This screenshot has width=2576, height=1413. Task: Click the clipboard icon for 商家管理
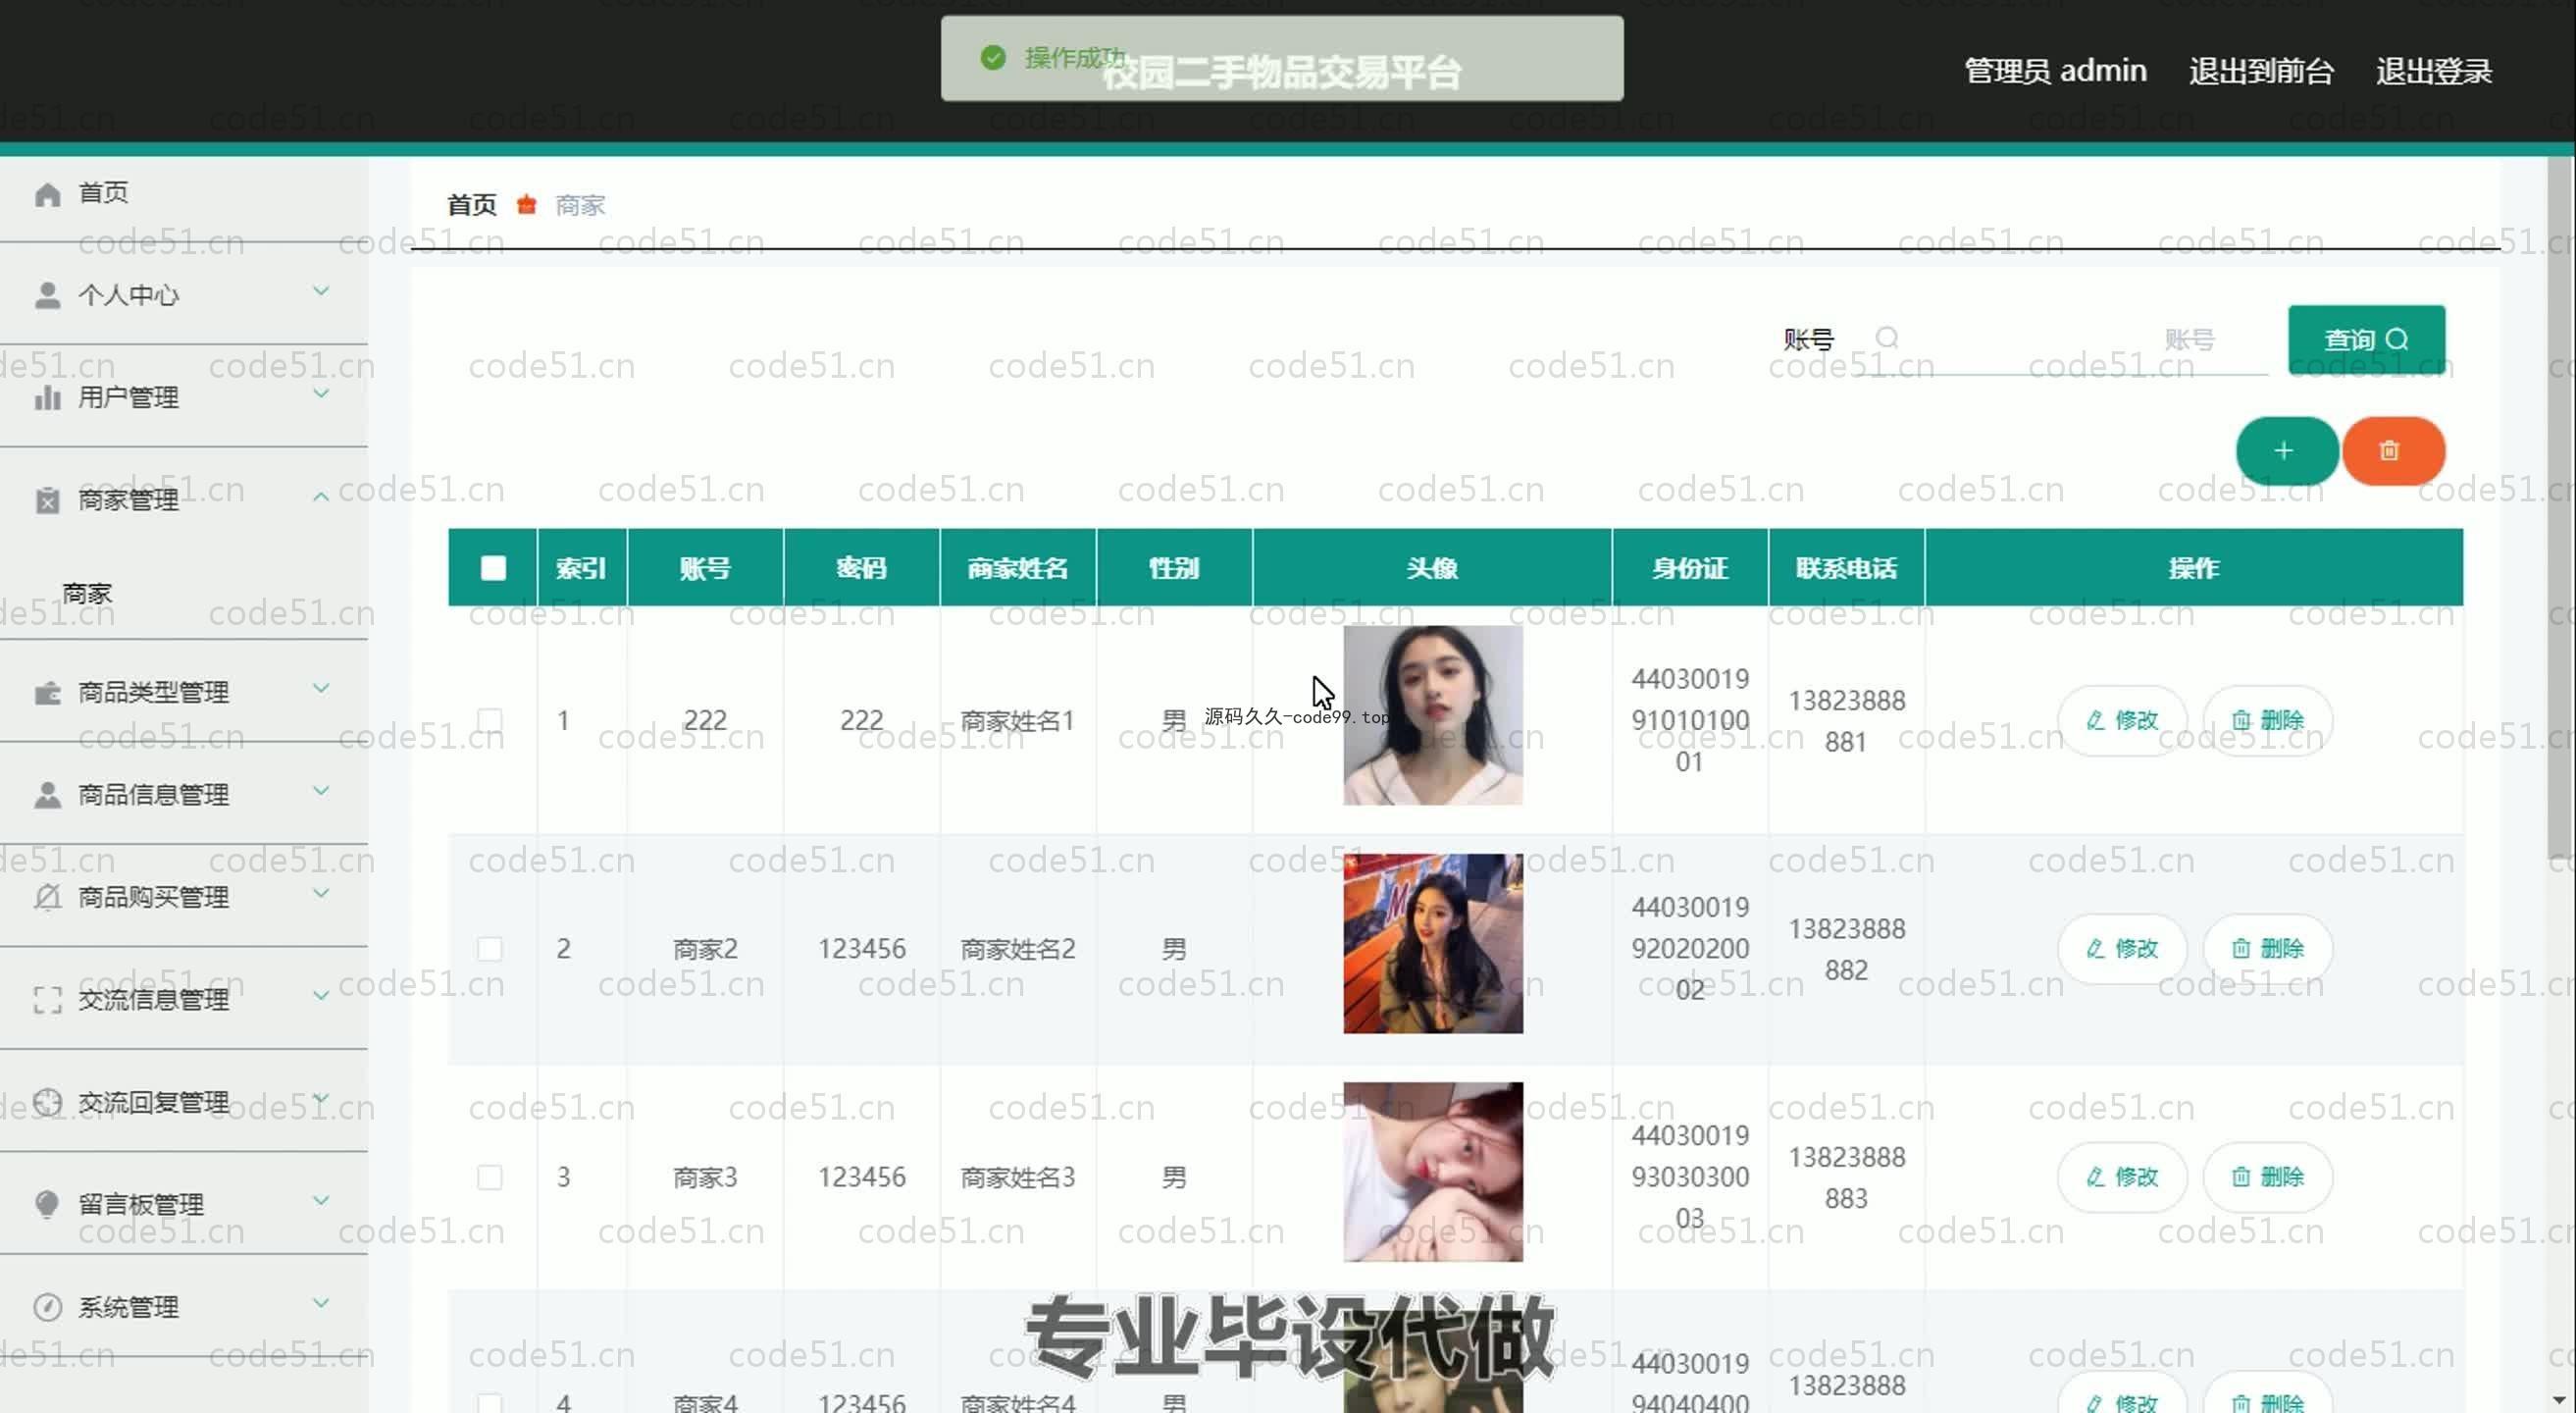tap(47, 500)
